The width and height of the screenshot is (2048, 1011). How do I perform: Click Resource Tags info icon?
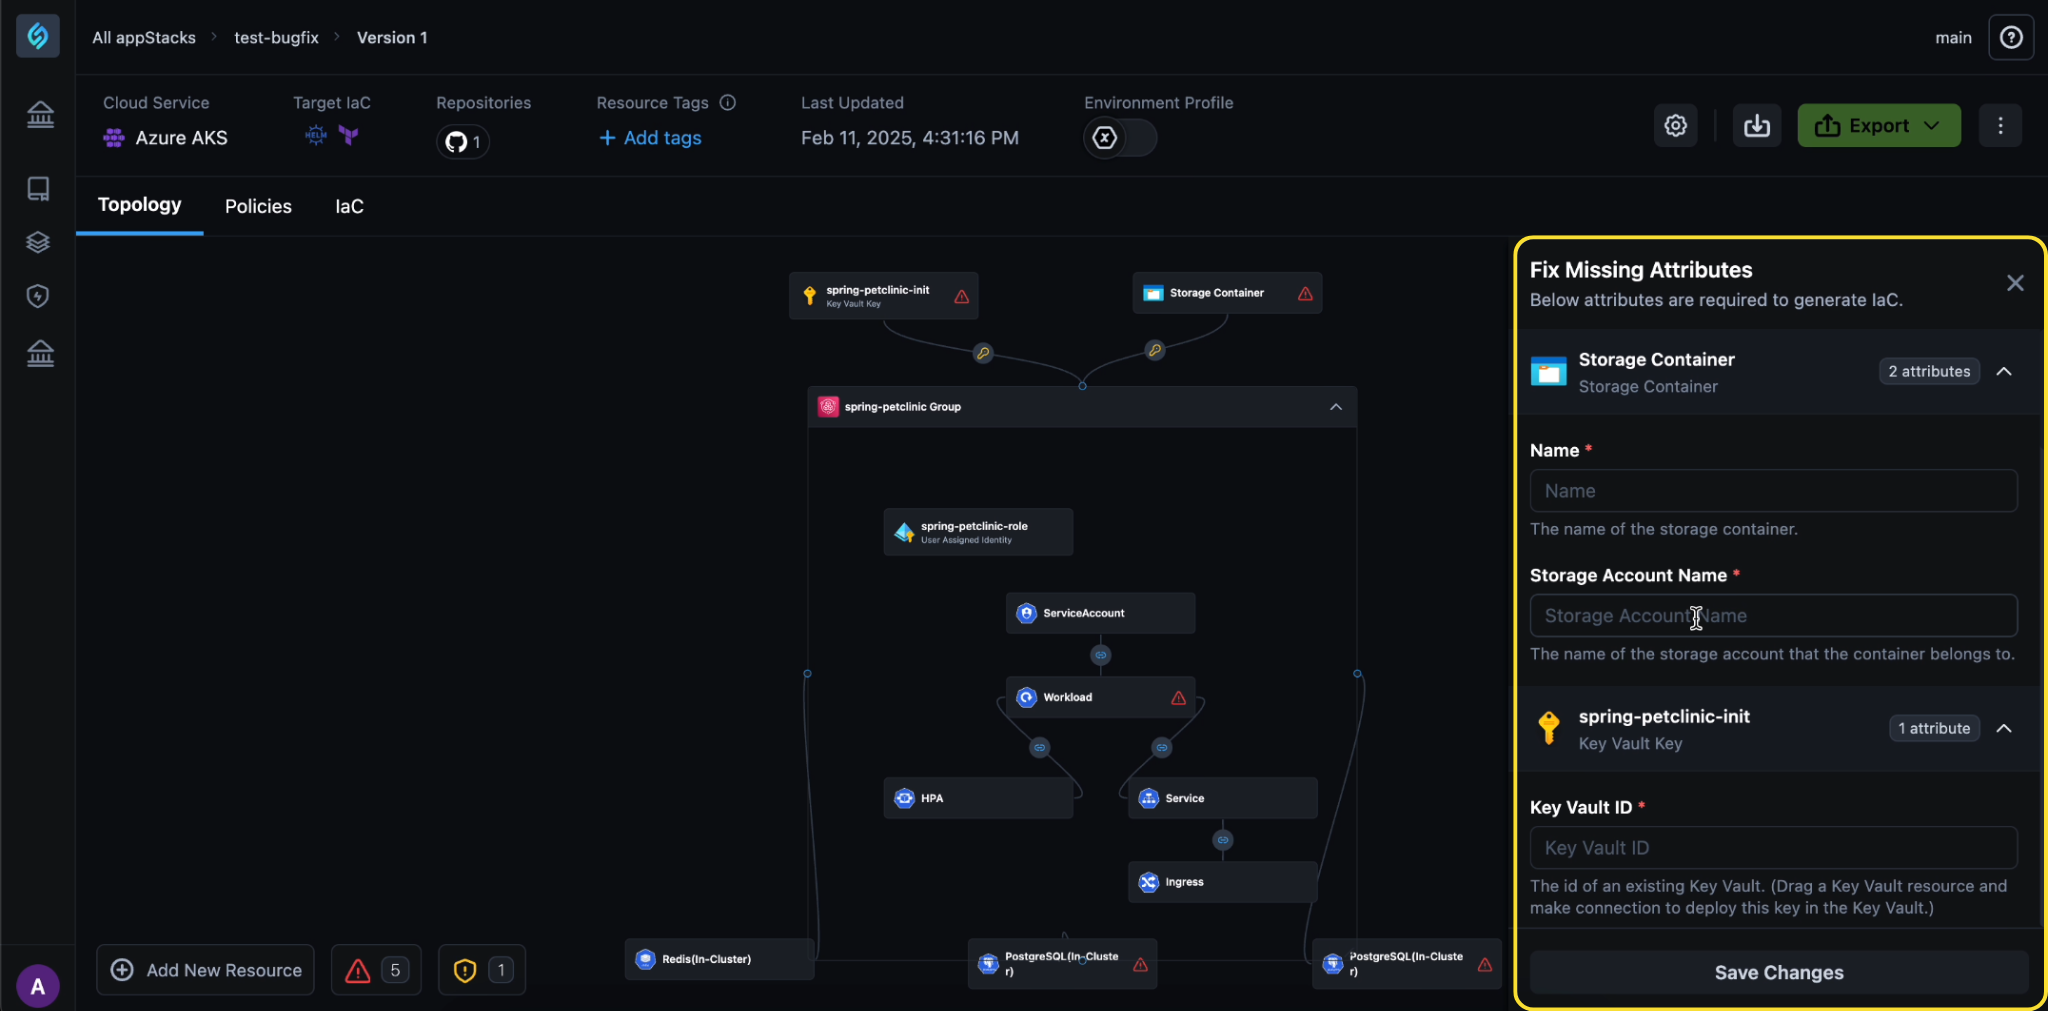[728, 102]
